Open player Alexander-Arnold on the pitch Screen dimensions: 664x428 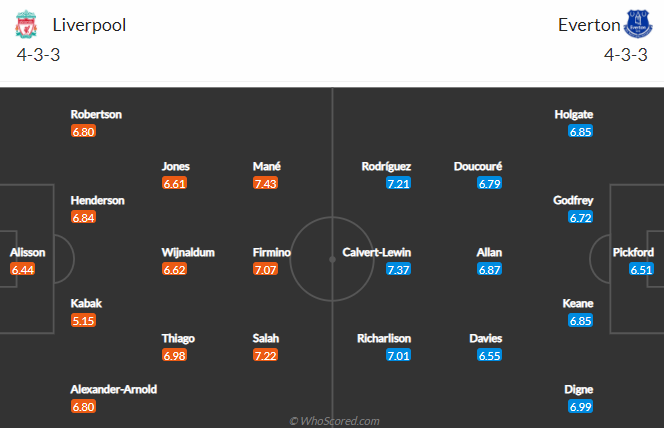(x=113, y=389)
